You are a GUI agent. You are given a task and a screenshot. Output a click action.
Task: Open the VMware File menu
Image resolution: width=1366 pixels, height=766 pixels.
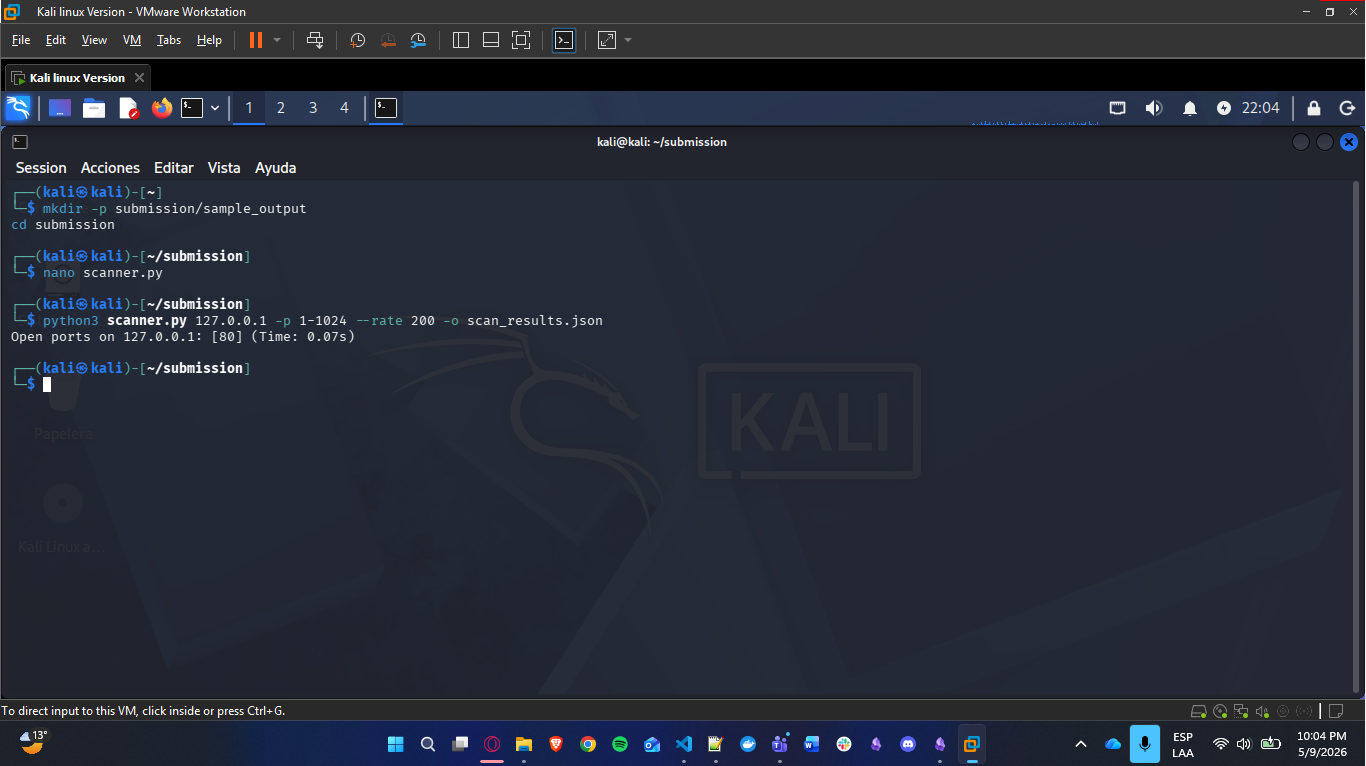21,40
